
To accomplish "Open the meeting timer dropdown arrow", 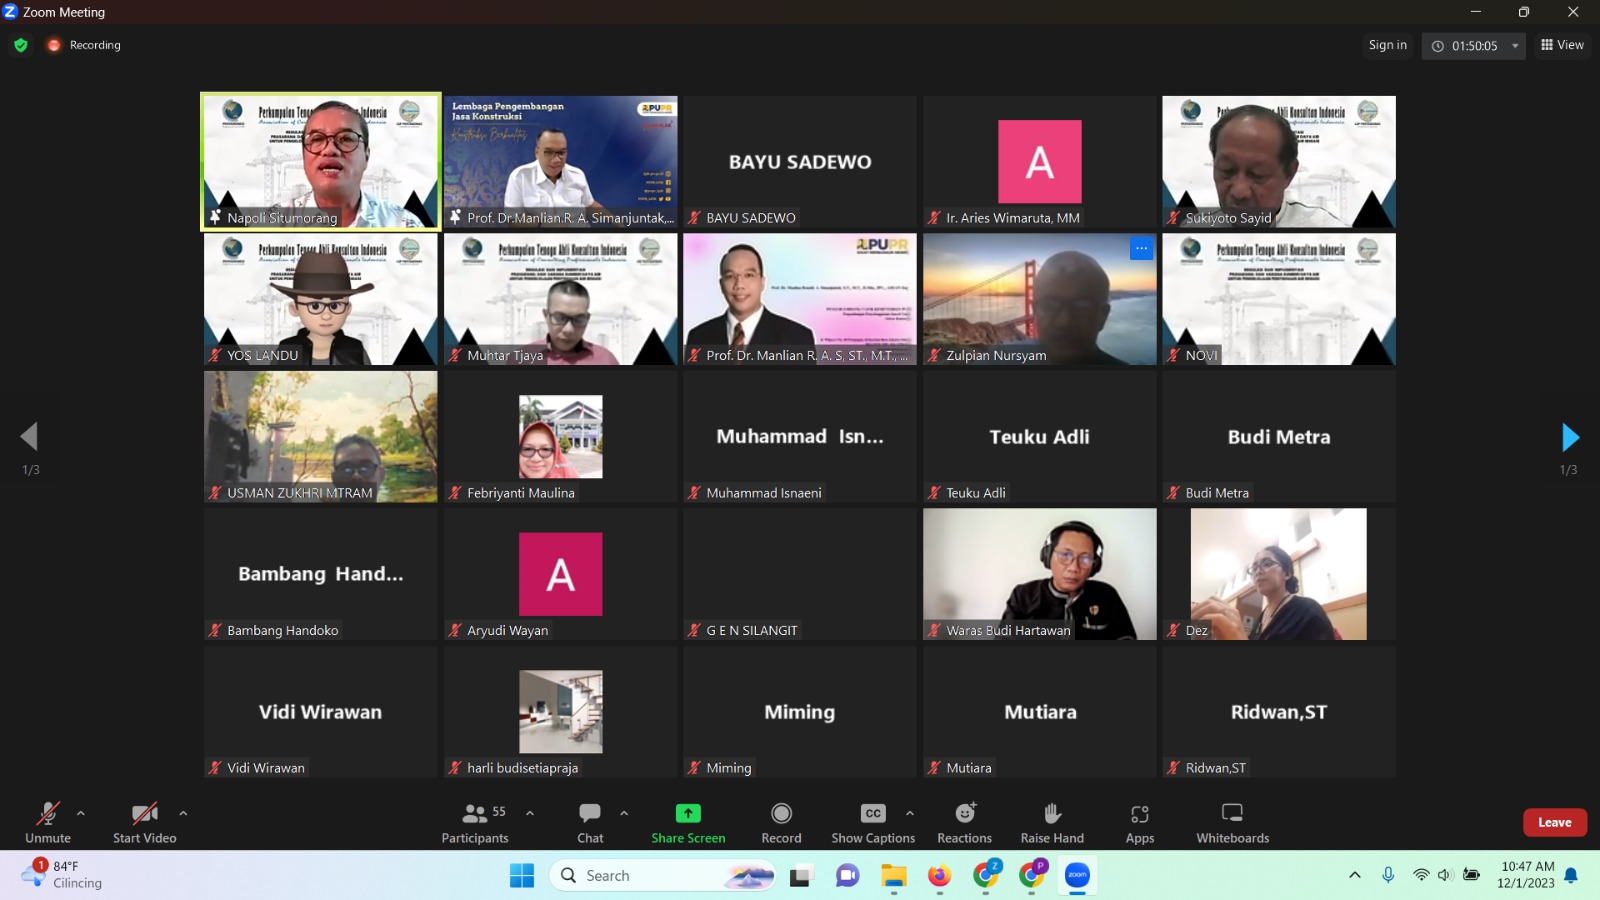I will click(1515, 46).
